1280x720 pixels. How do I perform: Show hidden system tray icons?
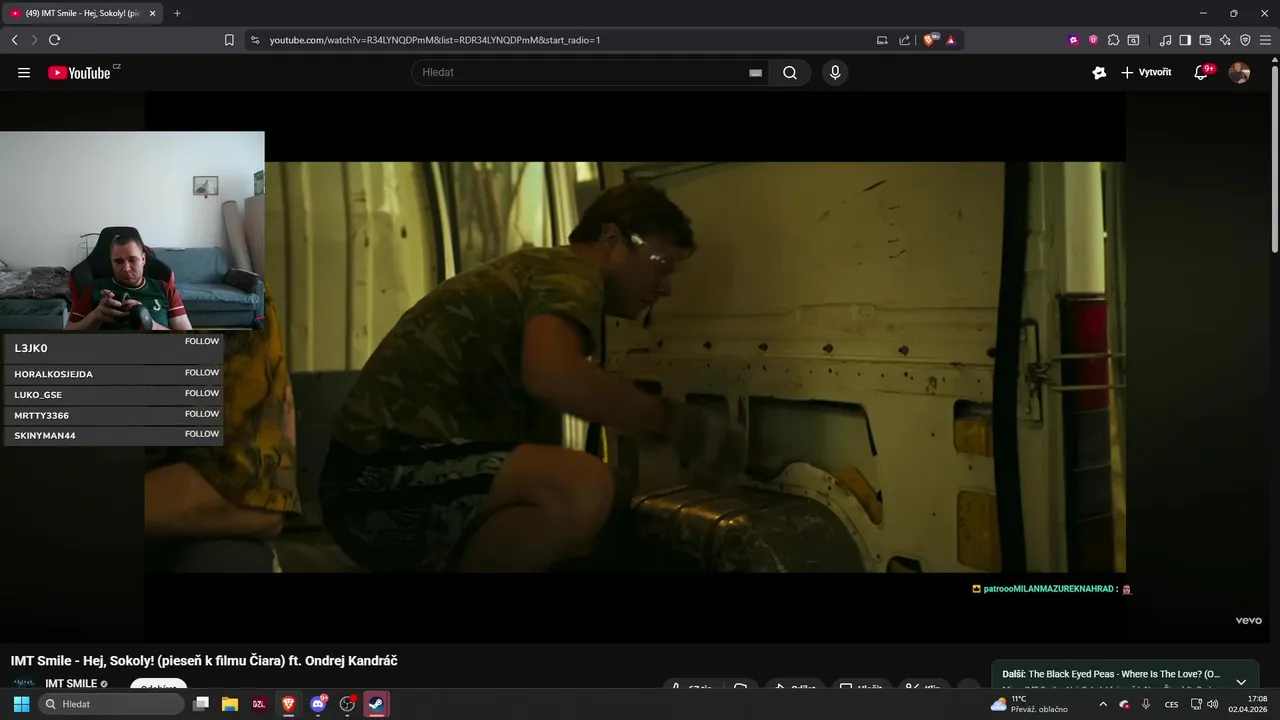click(1103, 704)
